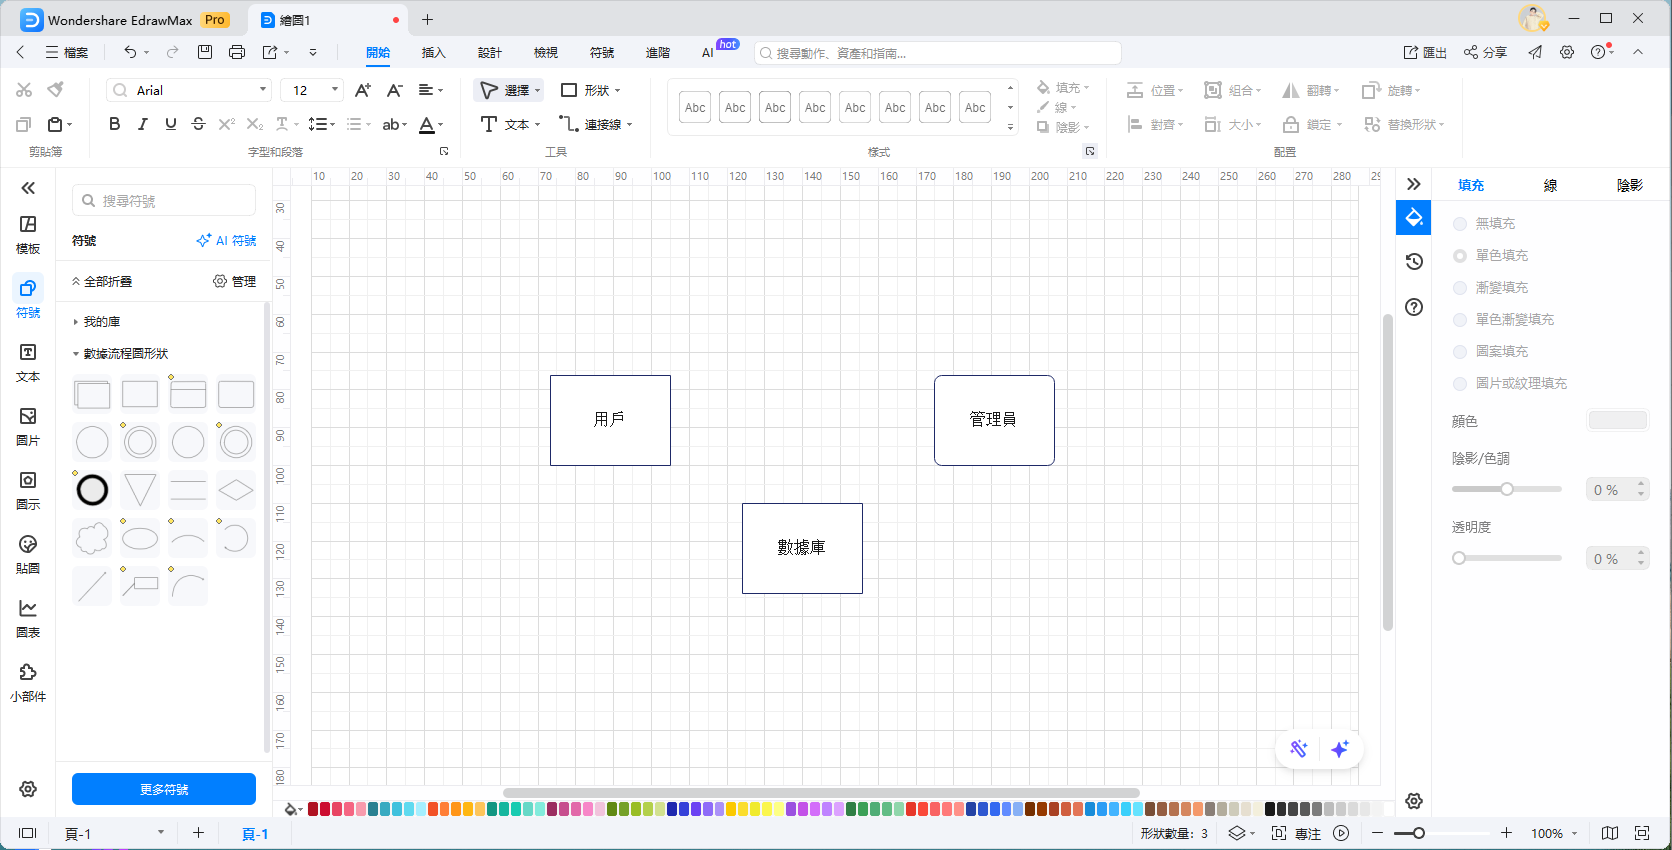Select the 無填充 radio option

click(1460, 224)
